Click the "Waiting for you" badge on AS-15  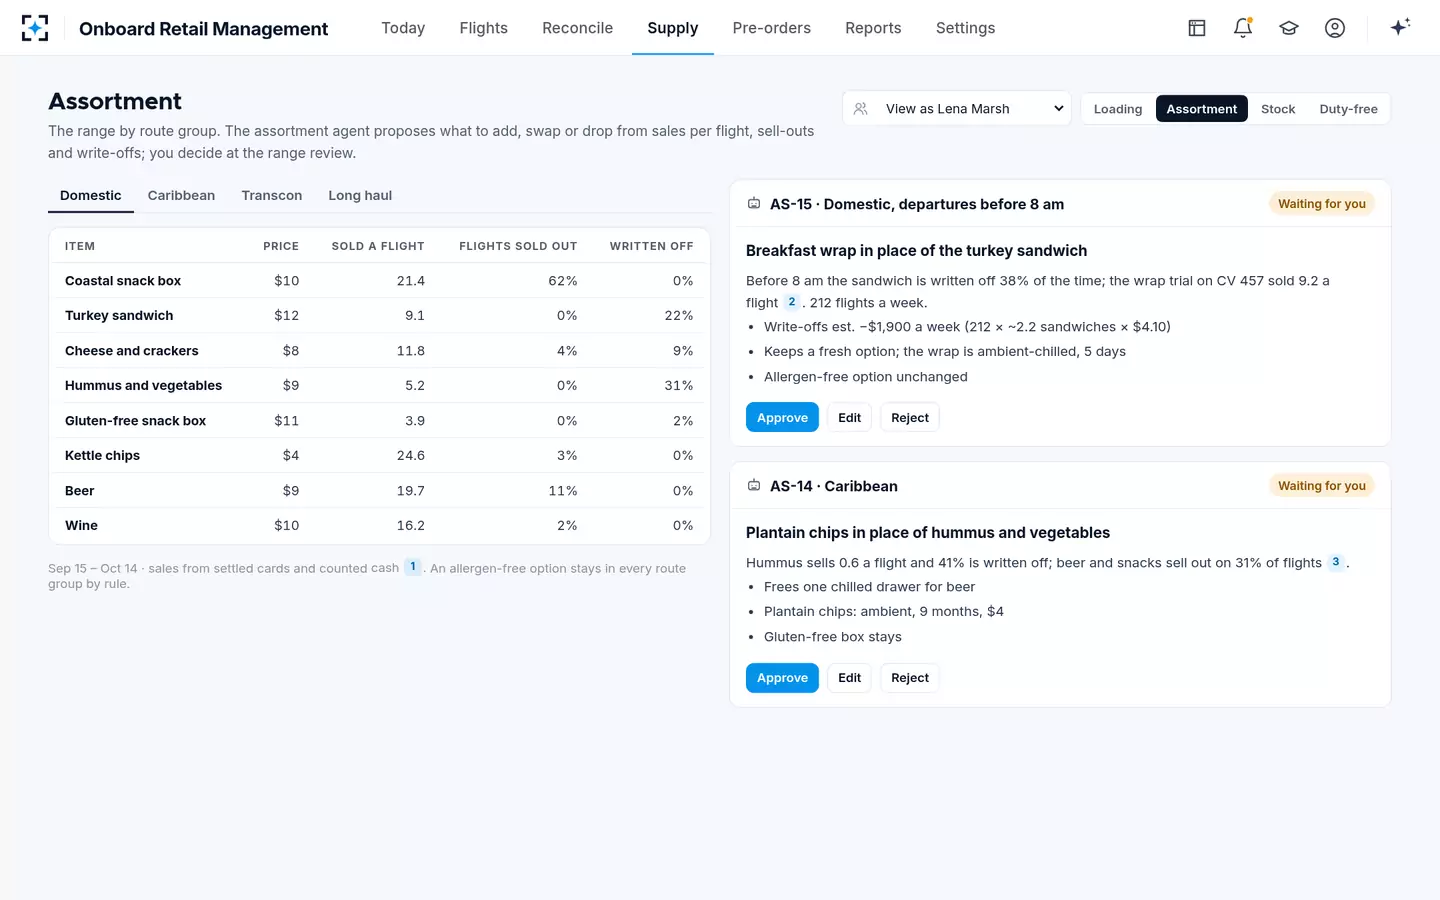pos(1322,204)
